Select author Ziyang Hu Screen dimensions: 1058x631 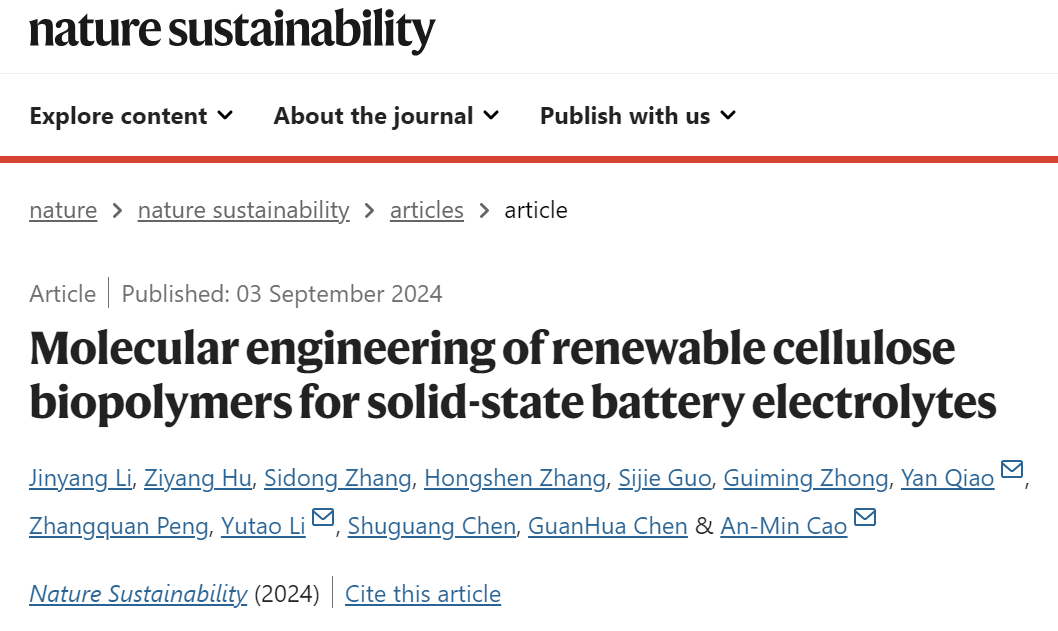click(x=198, y=478)
